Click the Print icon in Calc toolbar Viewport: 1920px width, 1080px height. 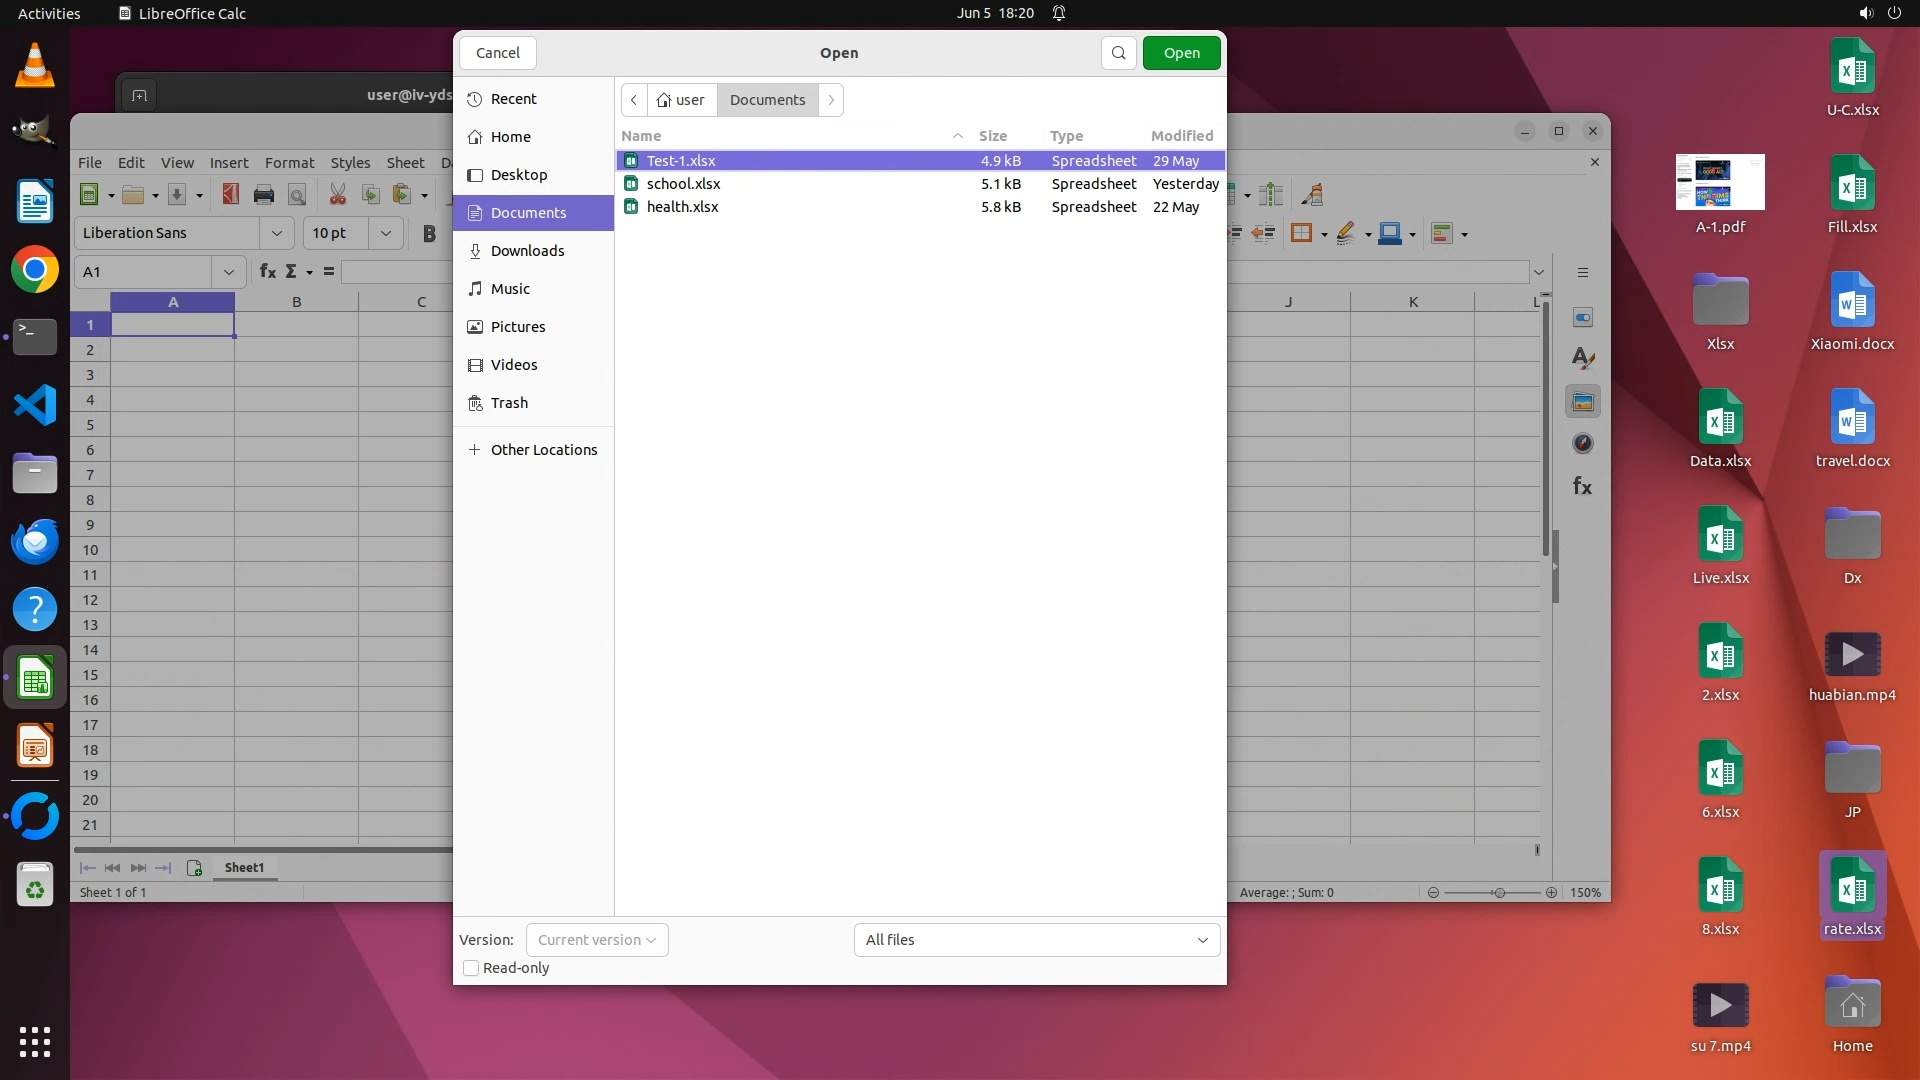[264, 195]
